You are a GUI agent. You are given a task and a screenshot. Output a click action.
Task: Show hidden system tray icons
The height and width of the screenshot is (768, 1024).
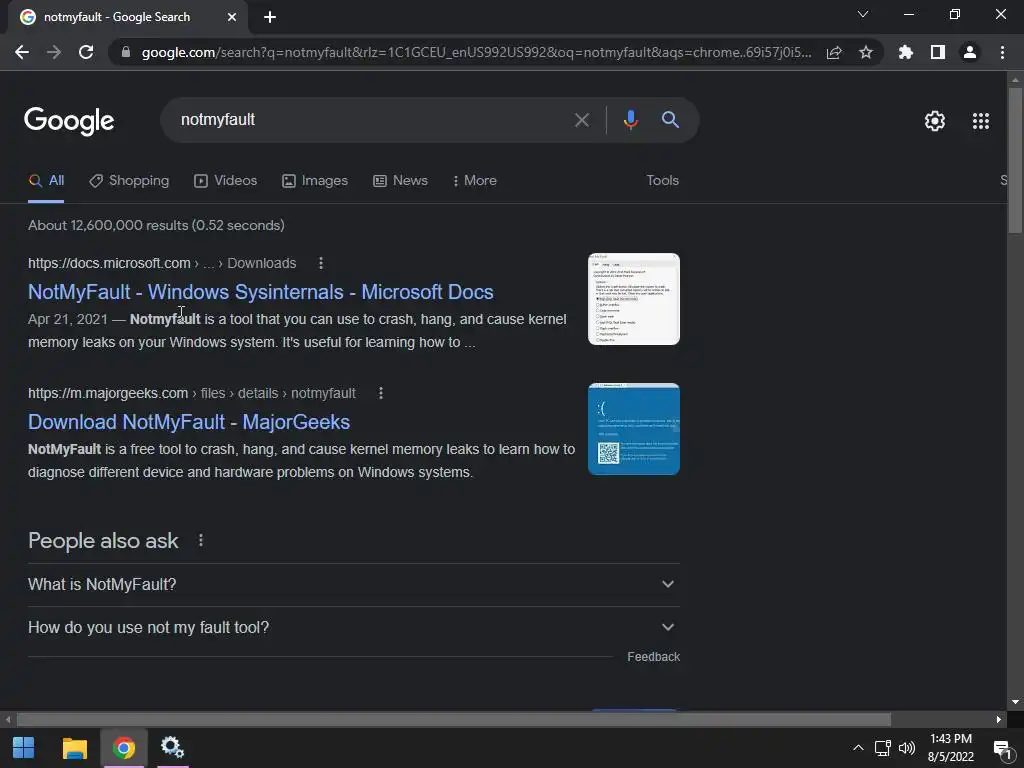(x=858, y=748)
